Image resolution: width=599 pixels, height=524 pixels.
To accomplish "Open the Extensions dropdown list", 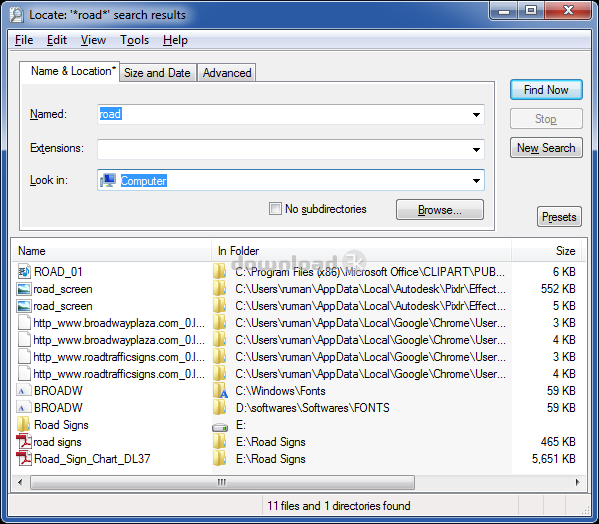I will pyautogui.click(x=476, y=149).
